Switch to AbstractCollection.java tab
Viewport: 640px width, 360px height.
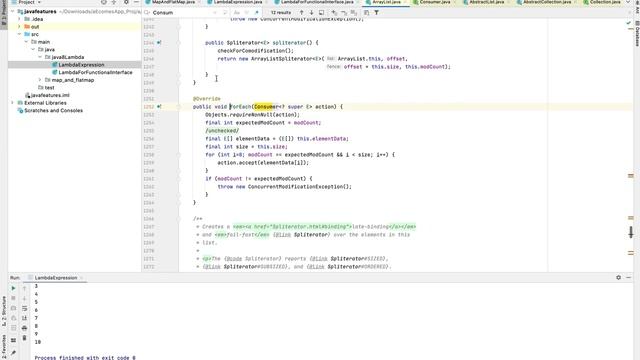coord(547,2)
